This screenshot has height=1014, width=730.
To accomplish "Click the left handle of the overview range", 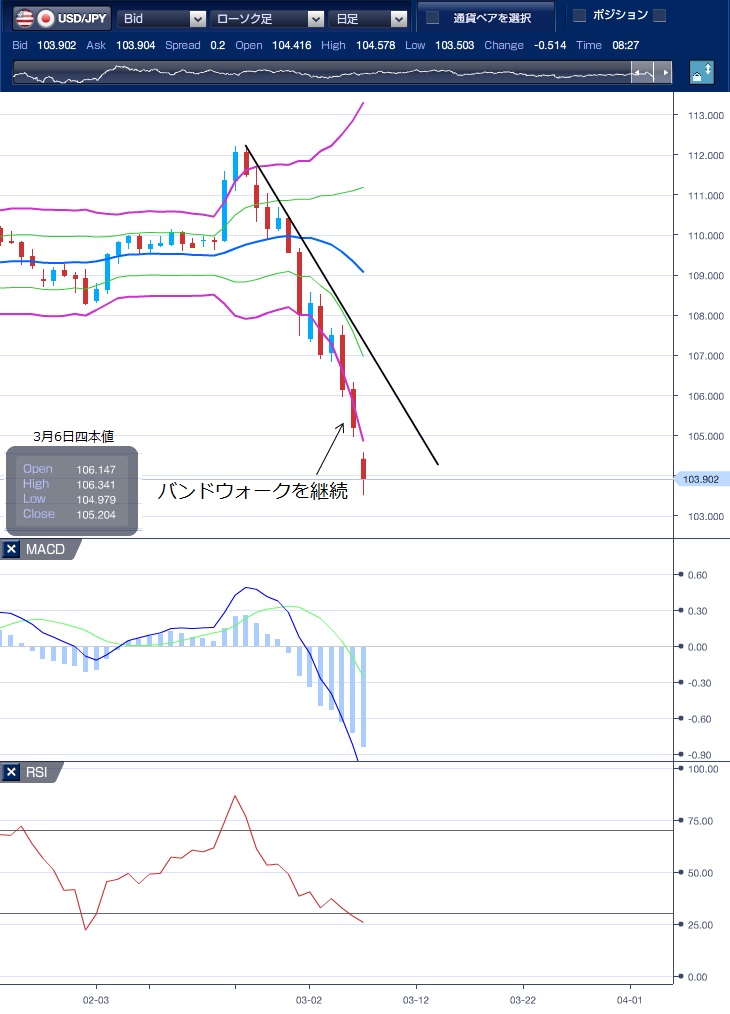I will click(x=635, y=74).
